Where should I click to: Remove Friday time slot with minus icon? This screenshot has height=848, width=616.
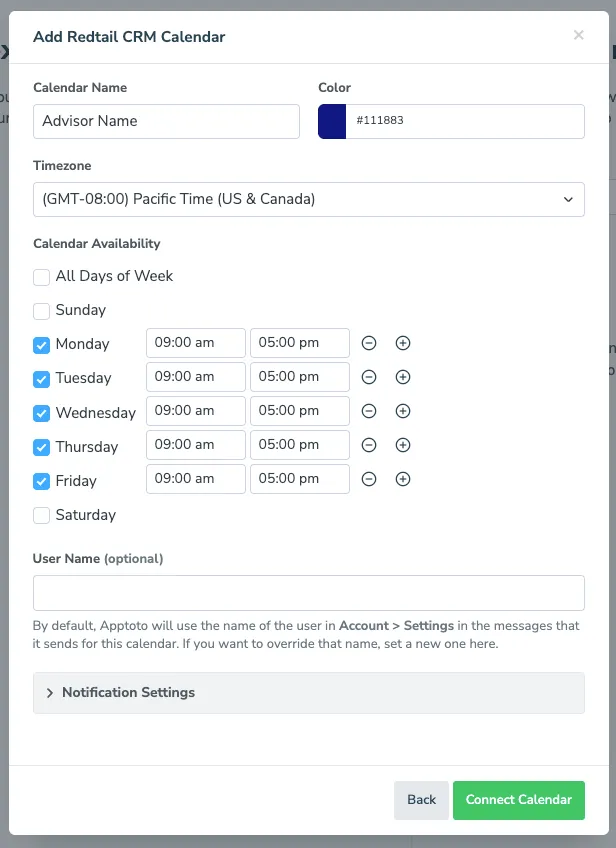369,479
